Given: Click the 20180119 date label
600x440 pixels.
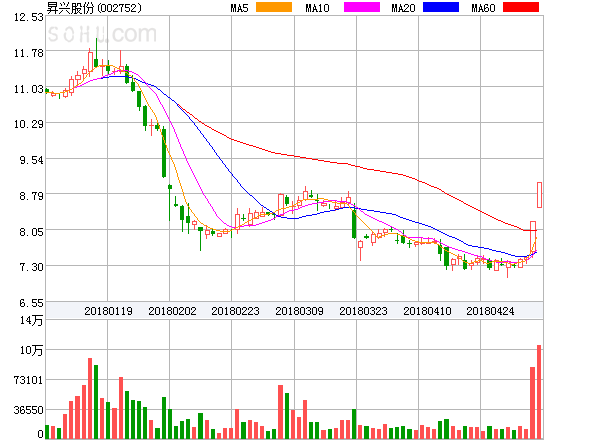Looking at the screenshot, I should (108, 311).
